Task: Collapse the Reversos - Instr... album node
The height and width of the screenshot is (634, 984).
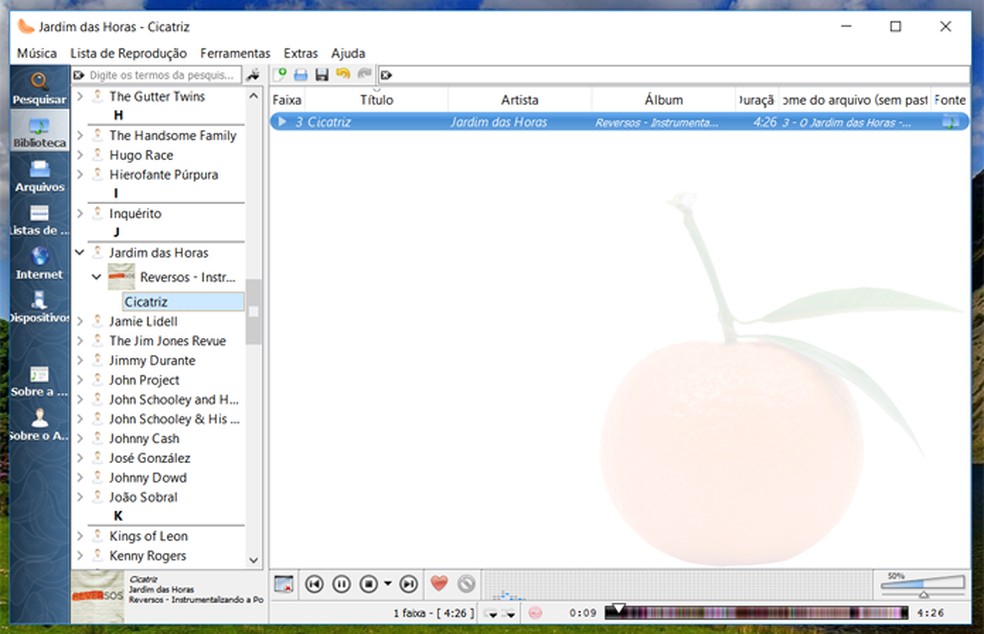Action: click(97, 276)
